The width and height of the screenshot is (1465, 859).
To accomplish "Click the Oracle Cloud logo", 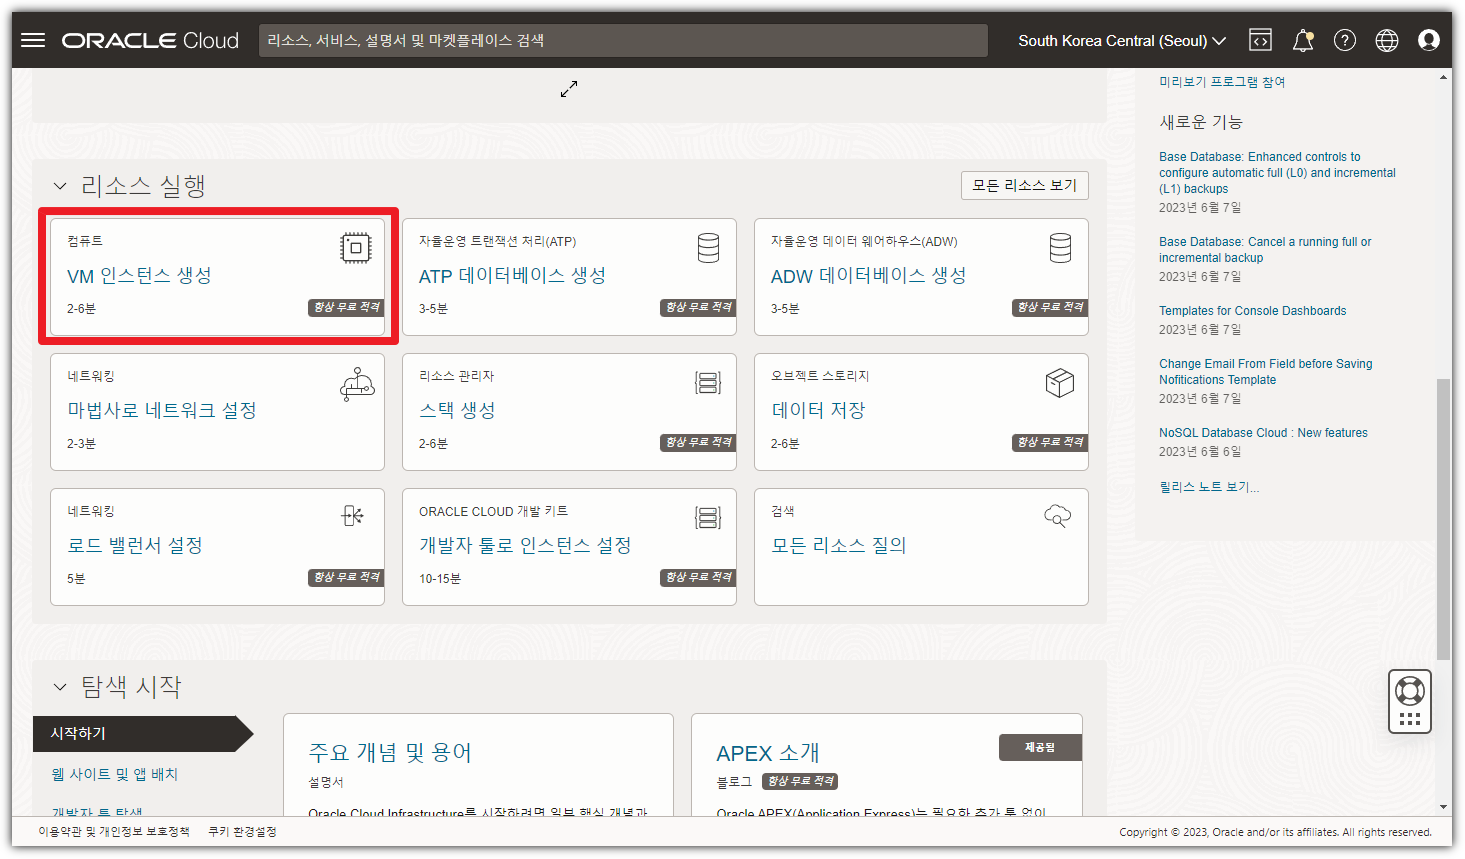I will [150, 41].
